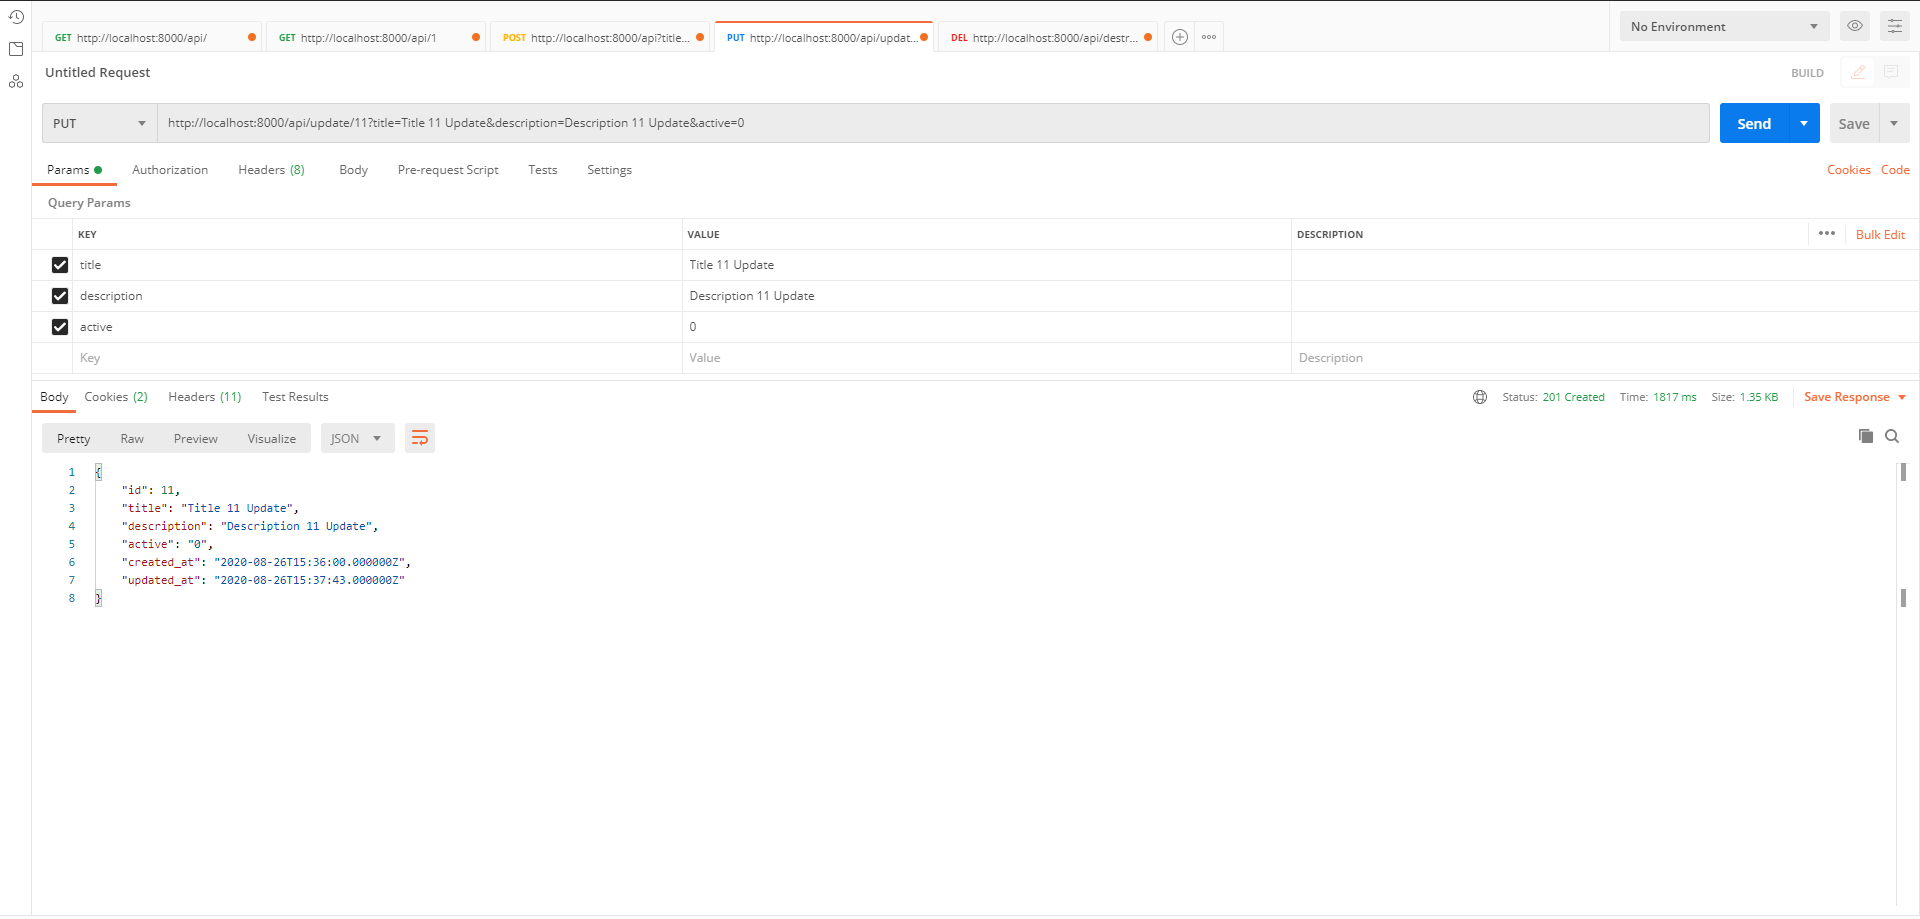The image size is (1920, 919).
Task: Click the active param value '0'
Action: pos(986,327)
